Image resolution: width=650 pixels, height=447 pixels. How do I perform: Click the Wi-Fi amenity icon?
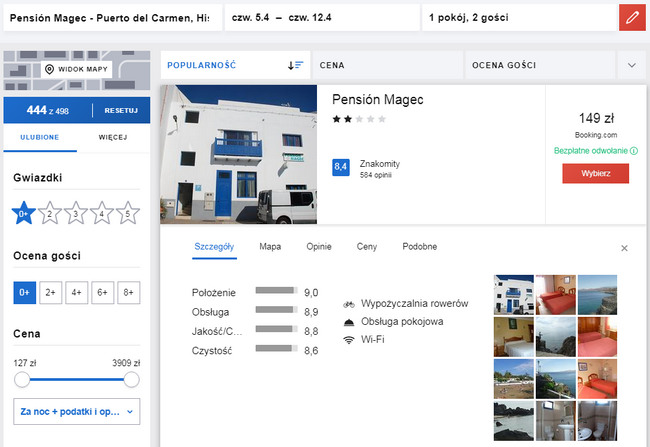[349, 340]
